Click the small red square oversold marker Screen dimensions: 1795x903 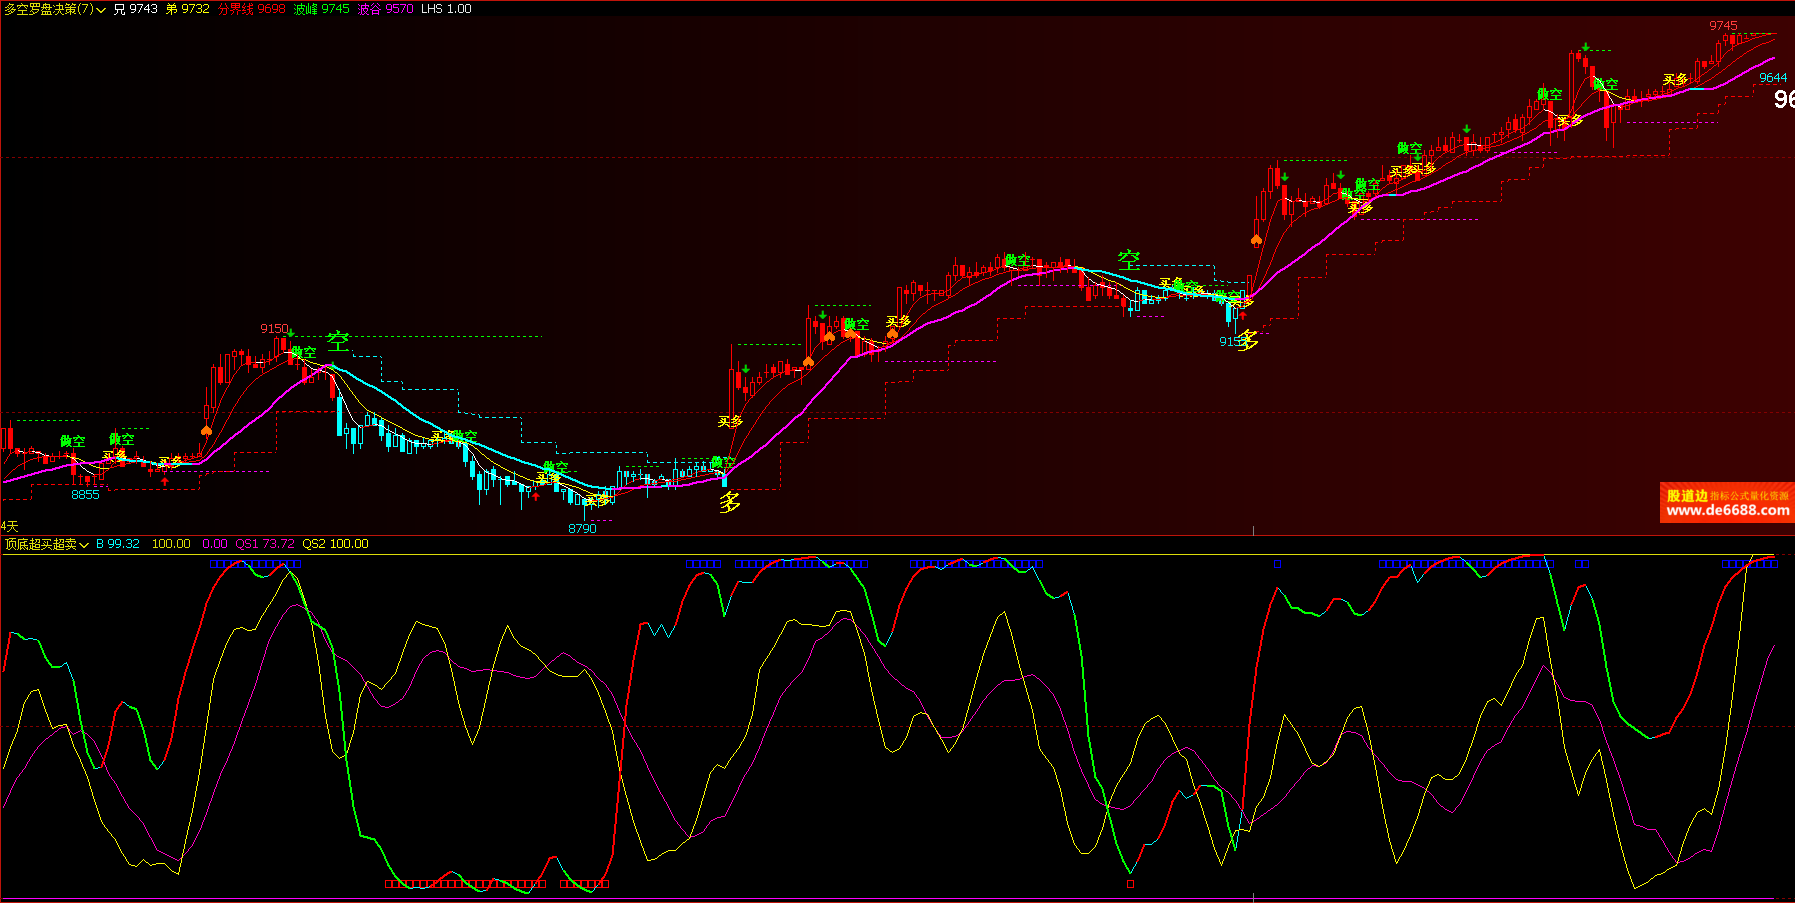(1130, 884)
